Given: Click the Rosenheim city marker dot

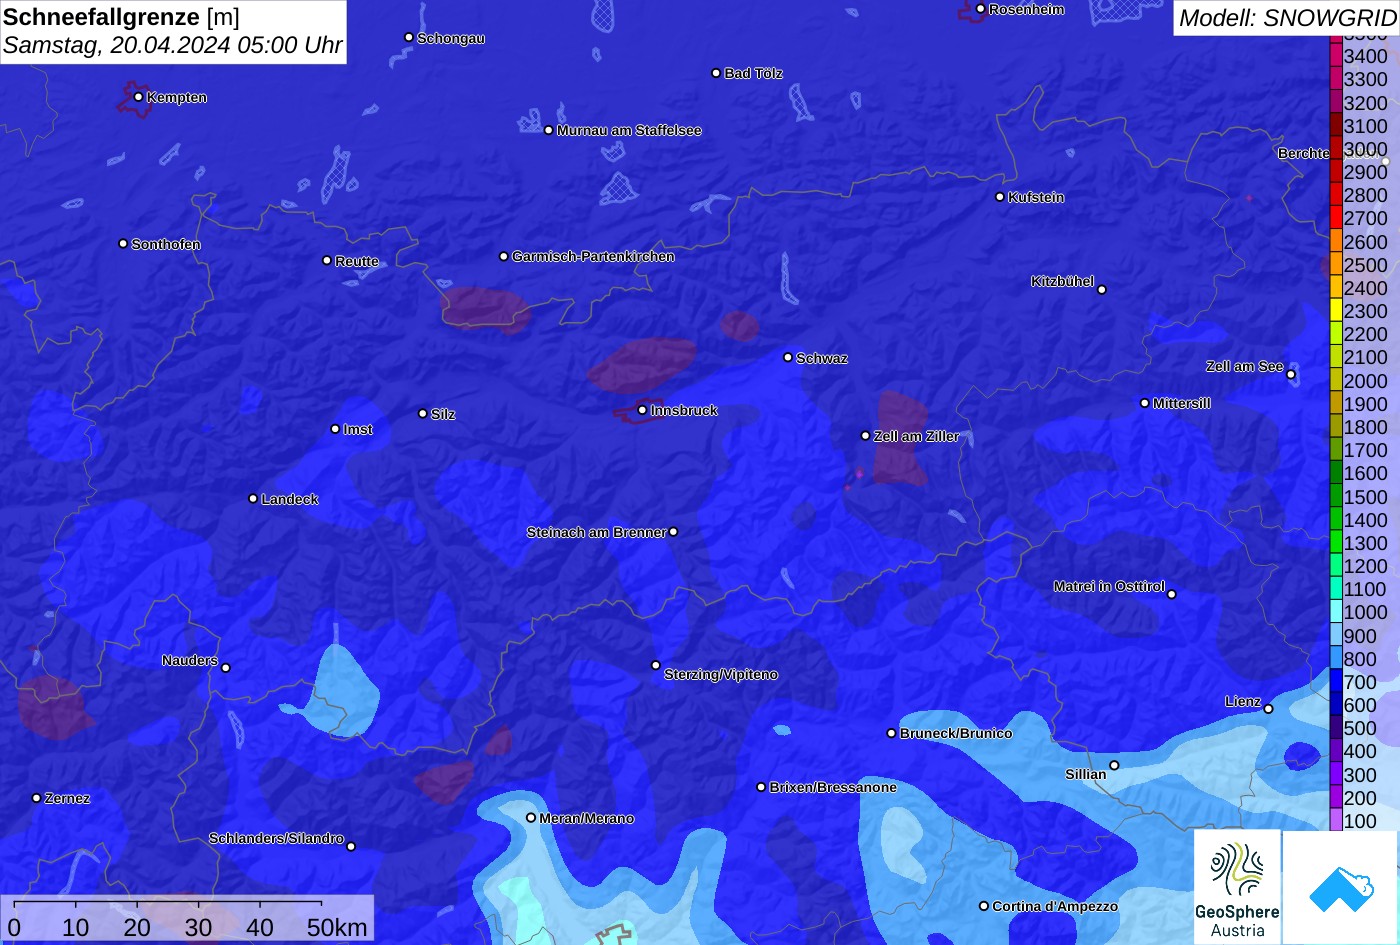Looking at the screenshot, I should click(x=980, y=9).
